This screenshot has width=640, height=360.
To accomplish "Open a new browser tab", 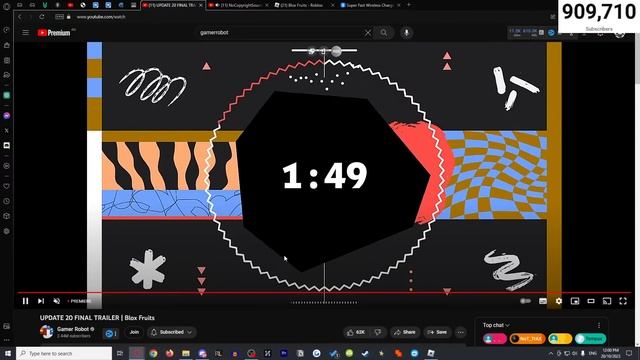I will 409,5.
